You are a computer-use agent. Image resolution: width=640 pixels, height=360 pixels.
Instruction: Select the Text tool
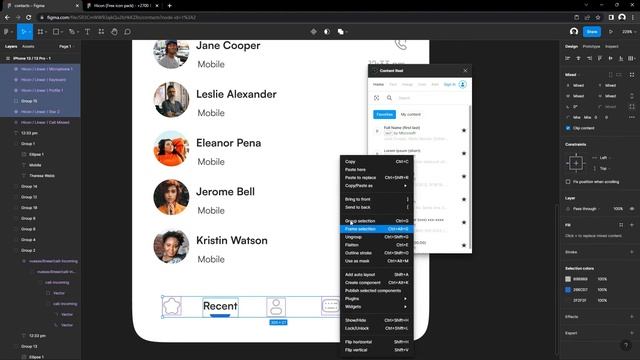click(x=87, y=32)
